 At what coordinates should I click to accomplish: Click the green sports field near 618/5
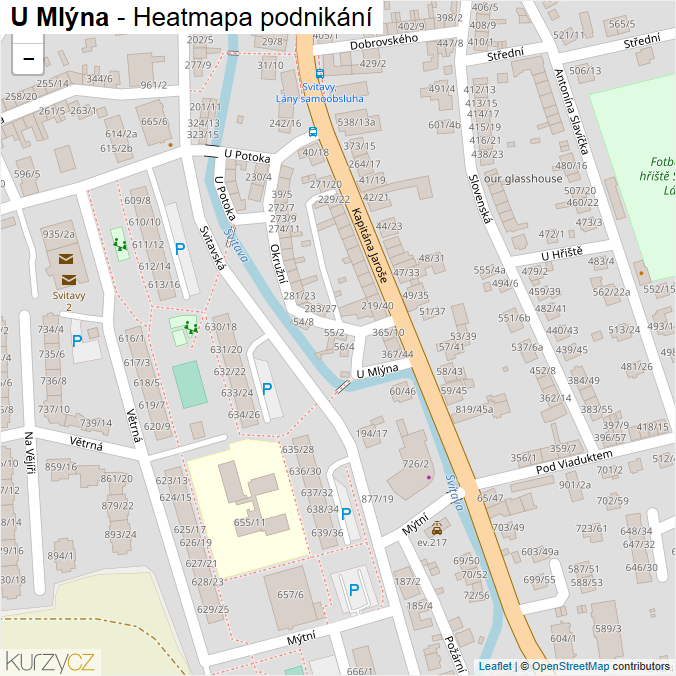click(190, 385)
